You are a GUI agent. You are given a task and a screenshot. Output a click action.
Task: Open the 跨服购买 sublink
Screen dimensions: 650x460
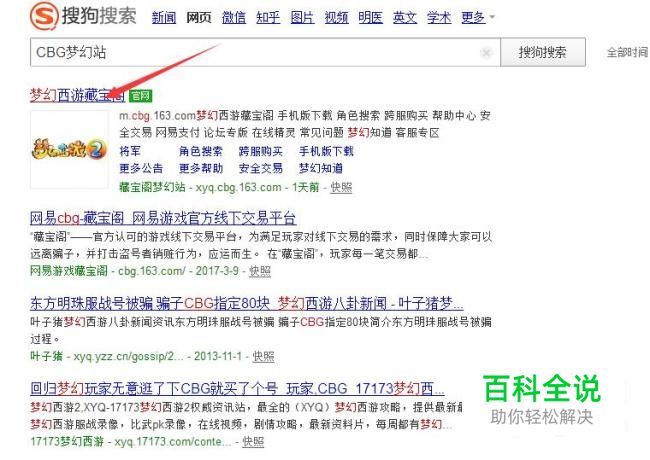(261, 151)
